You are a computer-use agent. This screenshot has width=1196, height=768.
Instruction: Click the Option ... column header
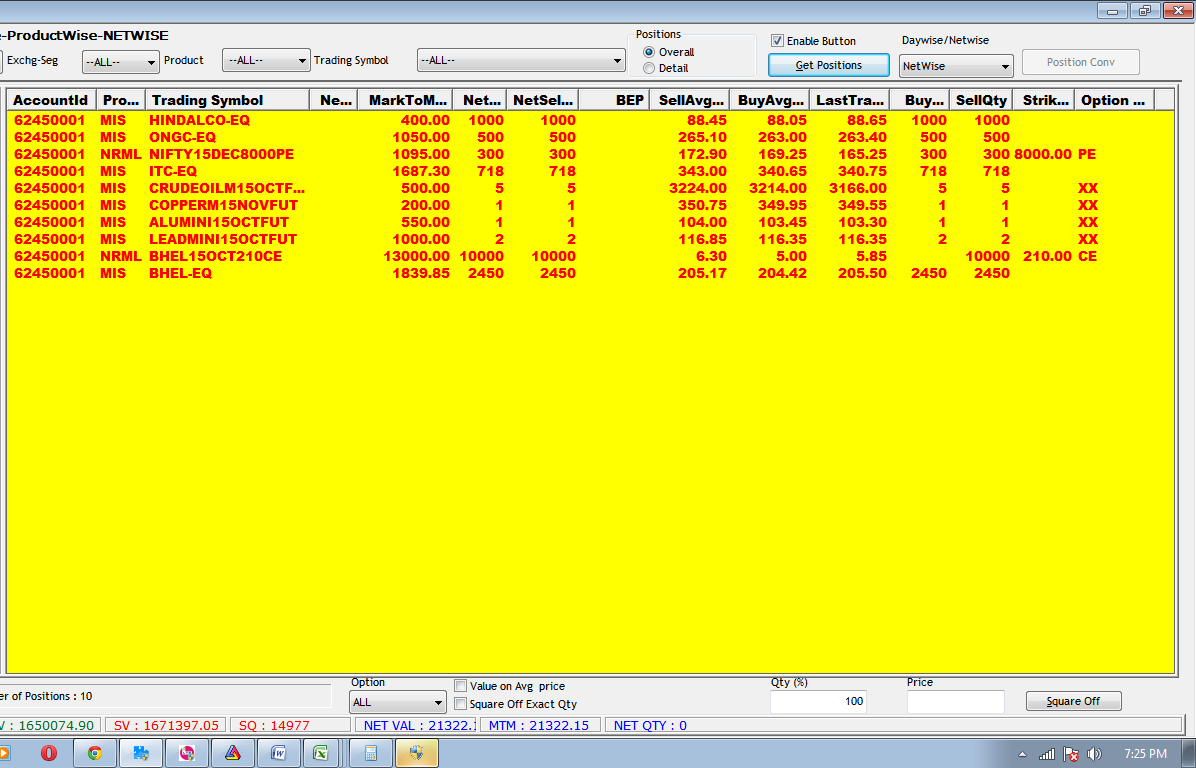click(1114, 100)
